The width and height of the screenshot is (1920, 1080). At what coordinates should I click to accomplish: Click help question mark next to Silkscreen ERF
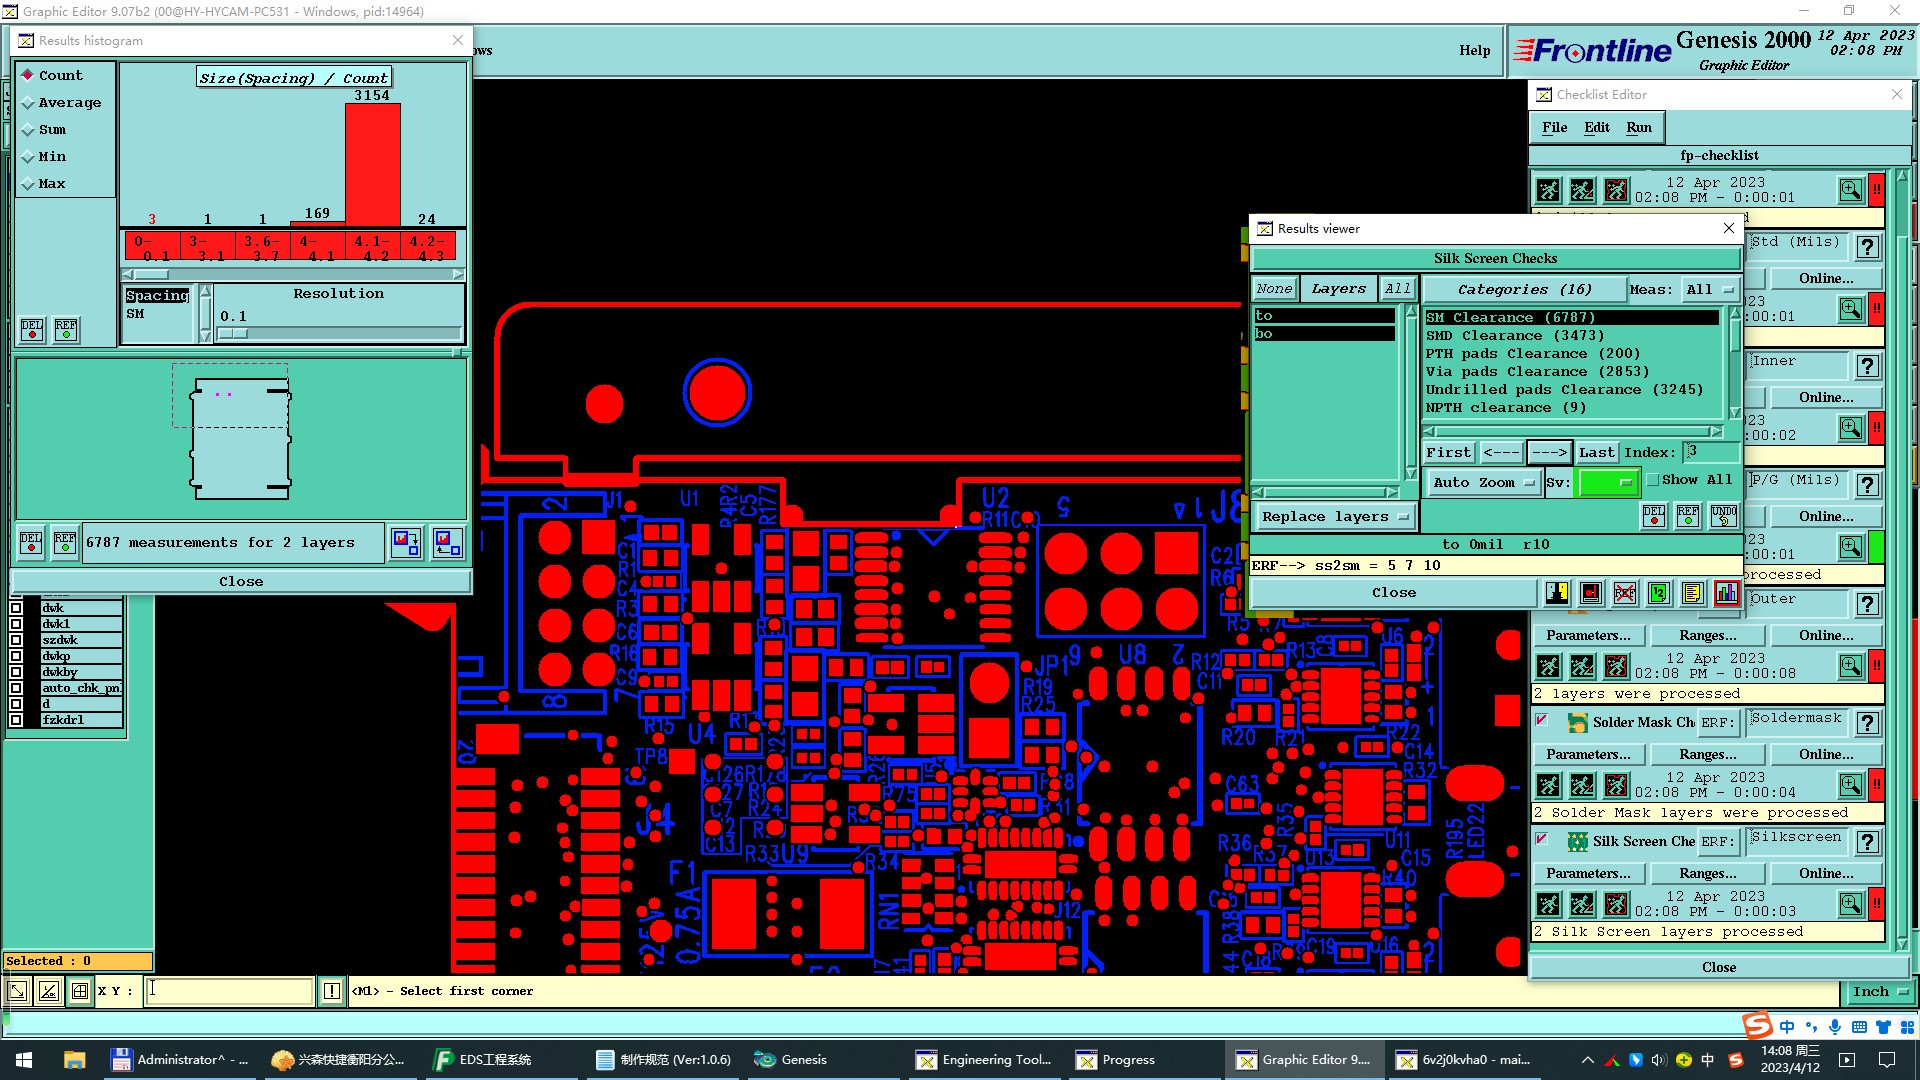pos(1867,842)
